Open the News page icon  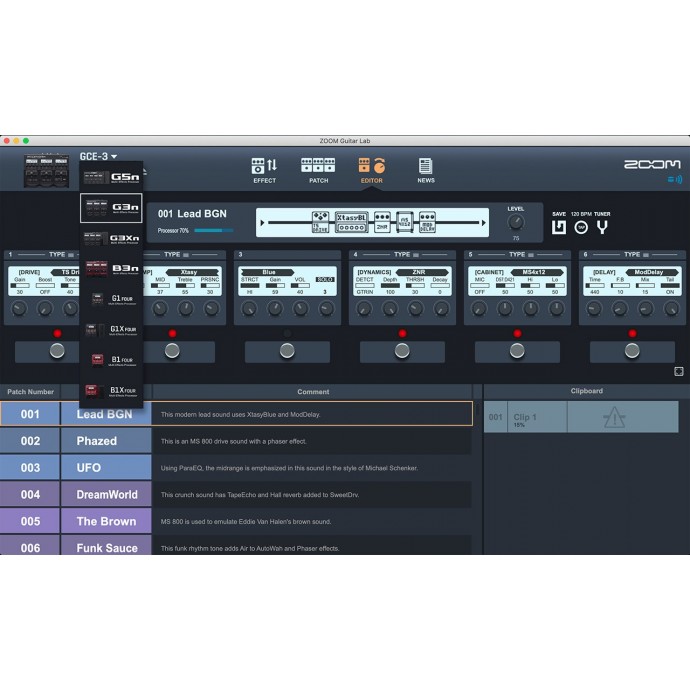tap(426, 168)
